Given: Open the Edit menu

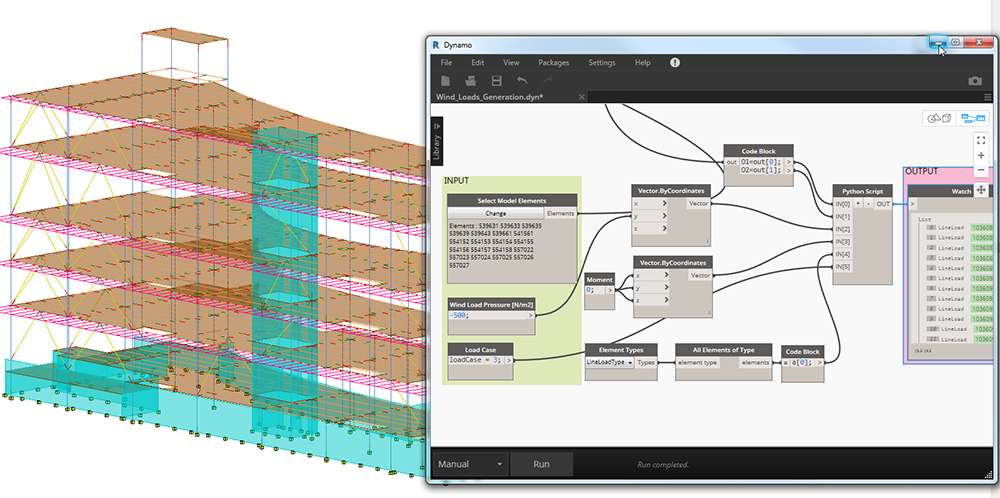Looking at the screenshot, I should pos(478,62).
